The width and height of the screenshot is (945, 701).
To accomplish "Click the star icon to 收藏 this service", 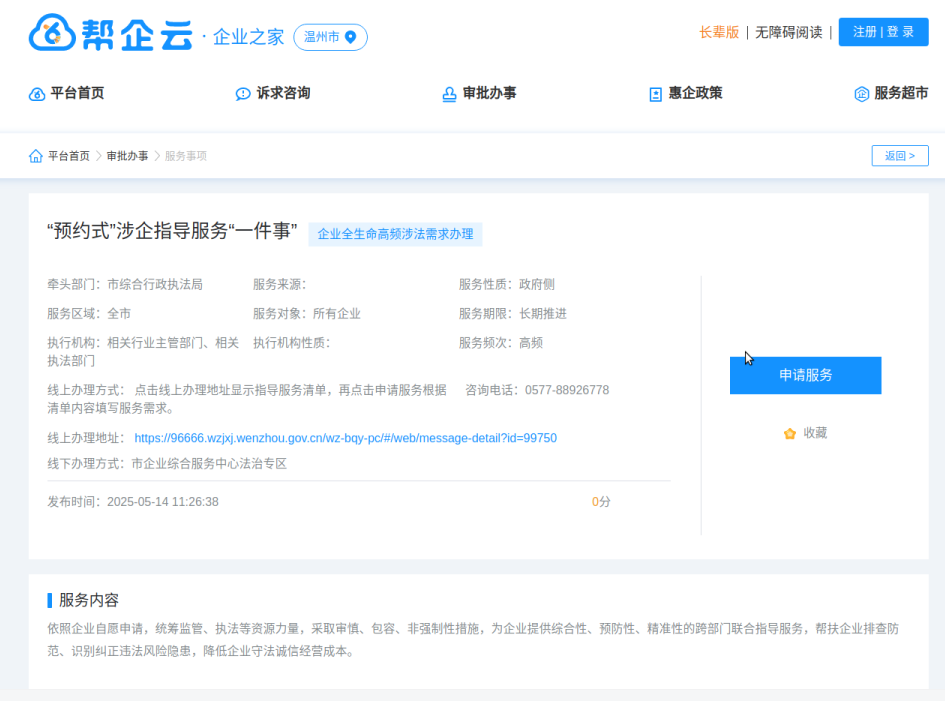I will [x=789, y=433].
